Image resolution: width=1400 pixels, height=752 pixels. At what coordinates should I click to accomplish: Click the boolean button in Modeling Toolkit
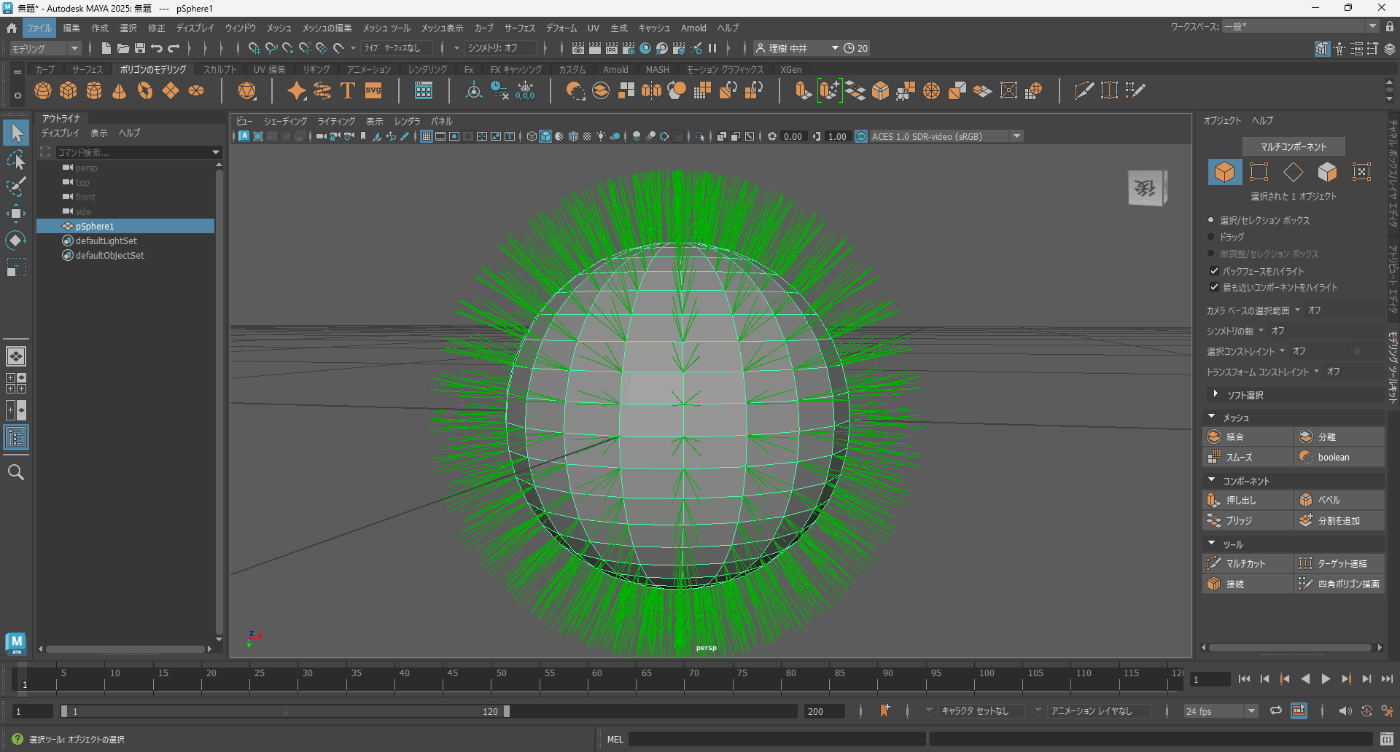pyautogui.click(x=1340, y=457)
